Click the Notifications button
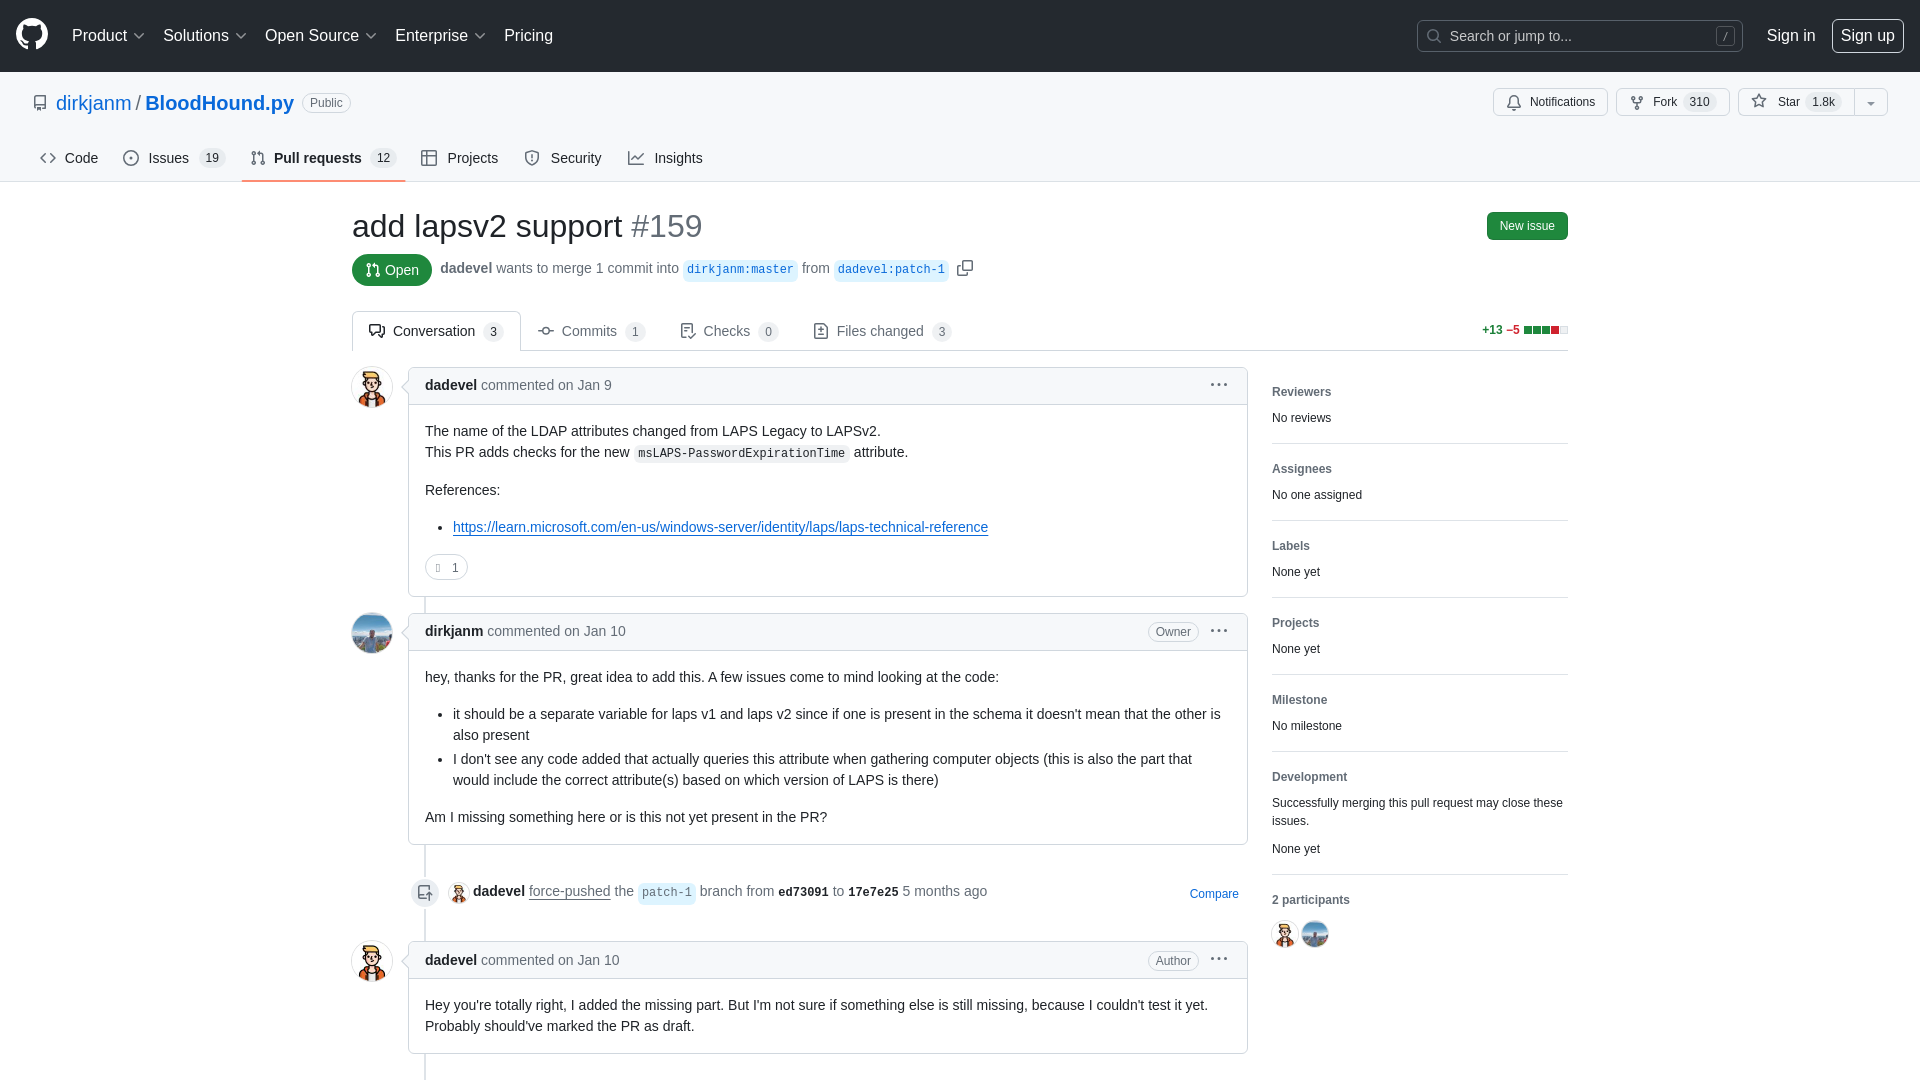1920x1080 pixels. click(1550, 102)
